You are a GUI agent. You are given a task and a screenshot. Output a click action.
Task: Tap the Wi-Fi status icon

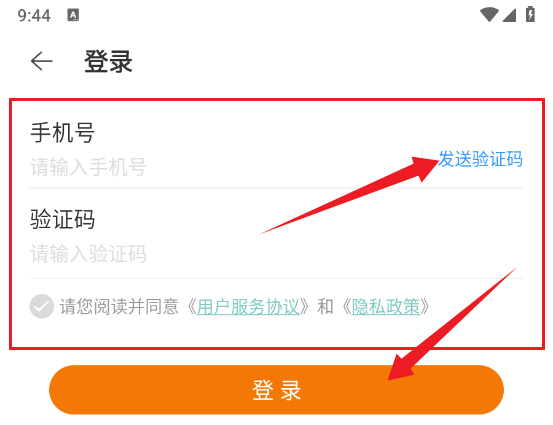coord(489,15)
